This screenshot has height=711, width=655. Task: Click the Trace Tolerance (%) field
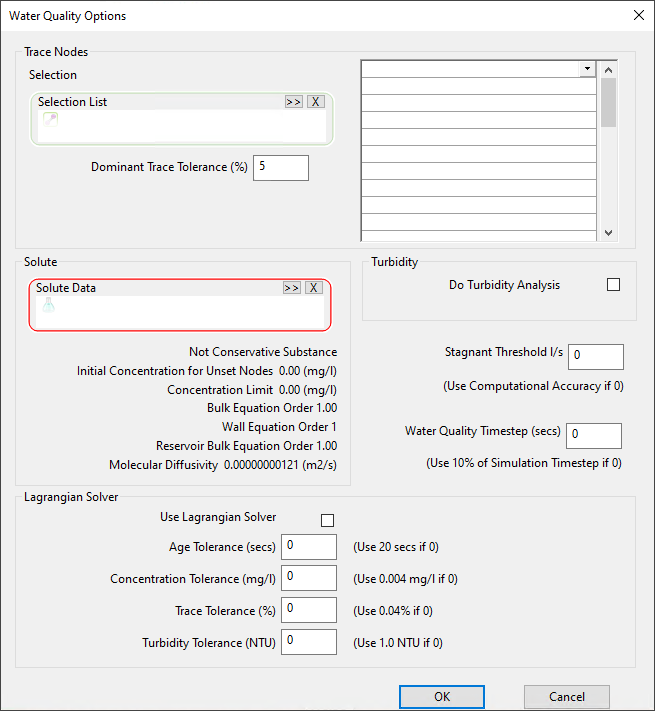point(309,610)
